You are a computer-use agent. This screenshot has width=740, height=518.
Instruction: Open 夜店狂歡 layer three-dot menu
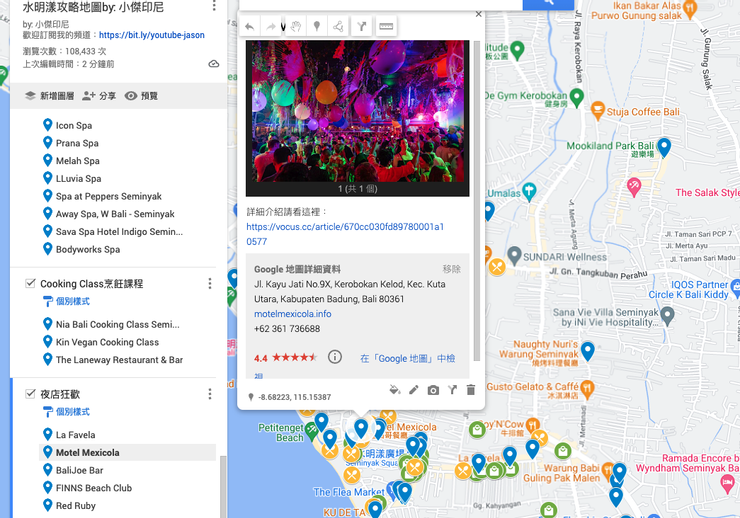210,394
